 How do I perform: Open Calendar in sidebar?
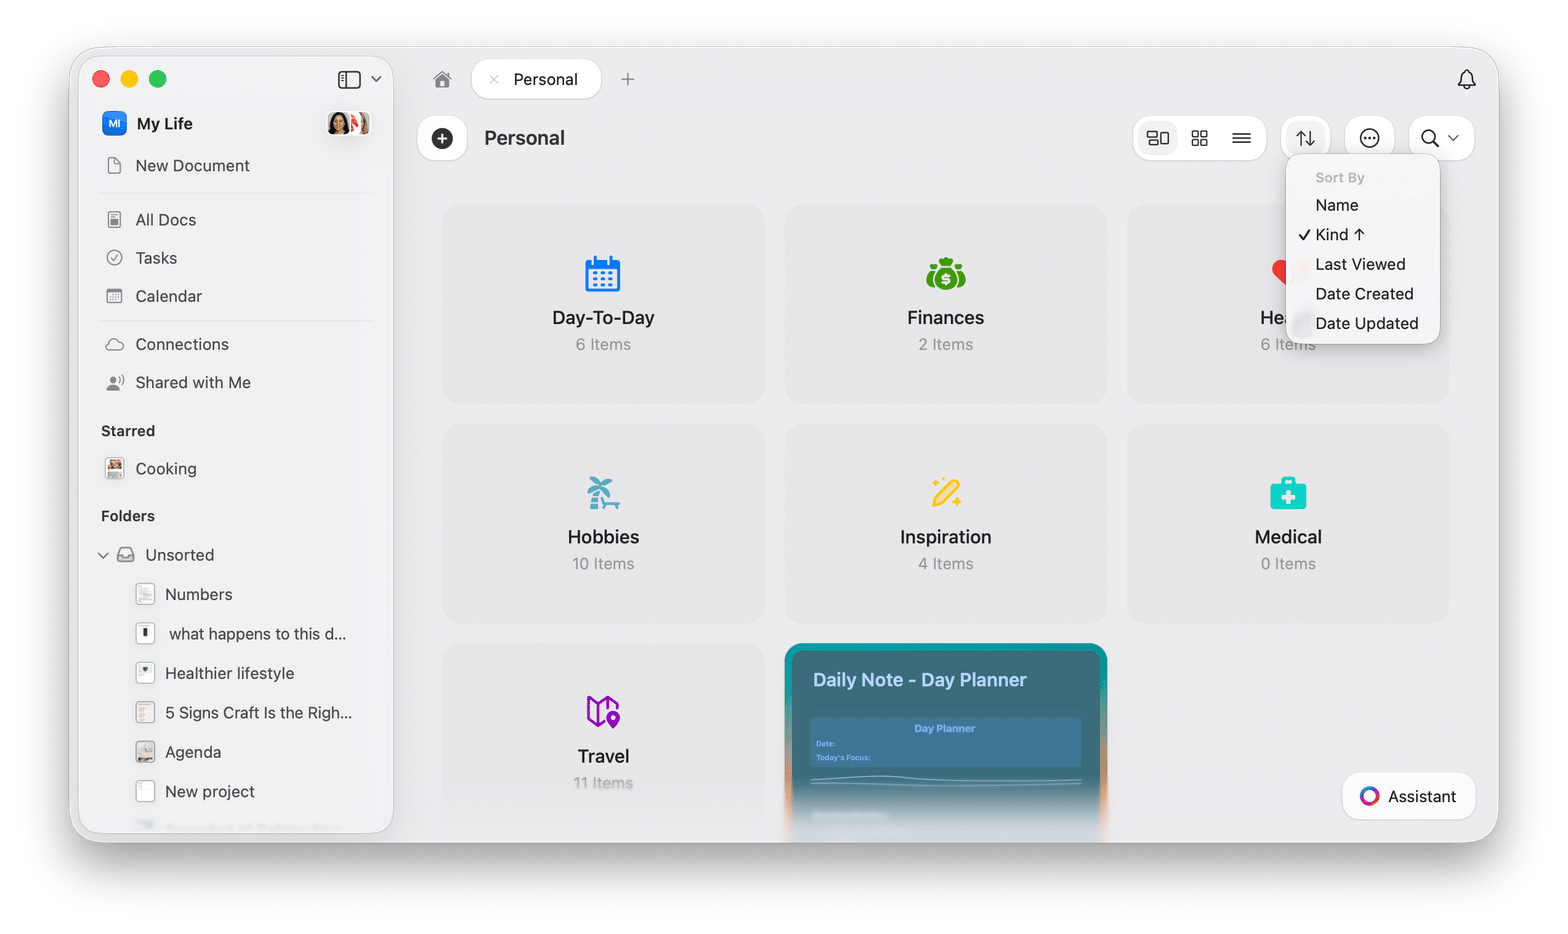coord(168,296)
